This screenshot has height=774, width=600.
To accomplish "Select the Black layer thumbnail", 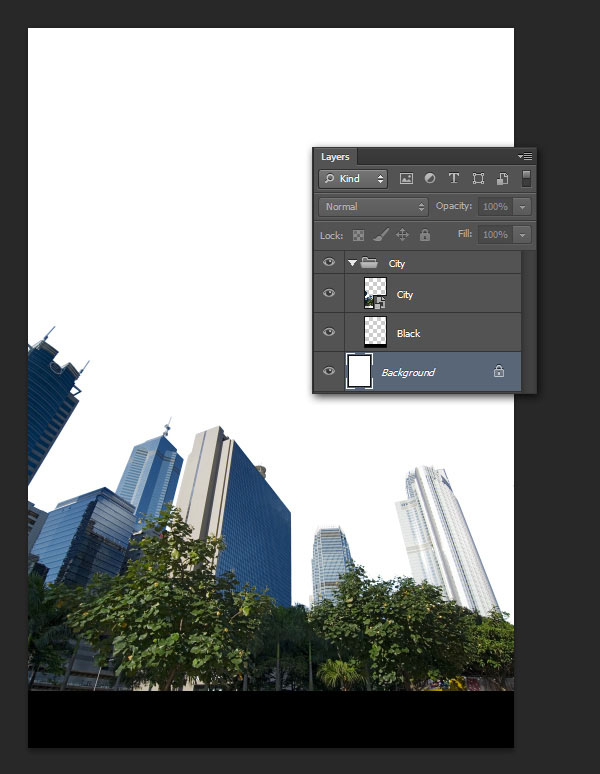I will 375,332.
